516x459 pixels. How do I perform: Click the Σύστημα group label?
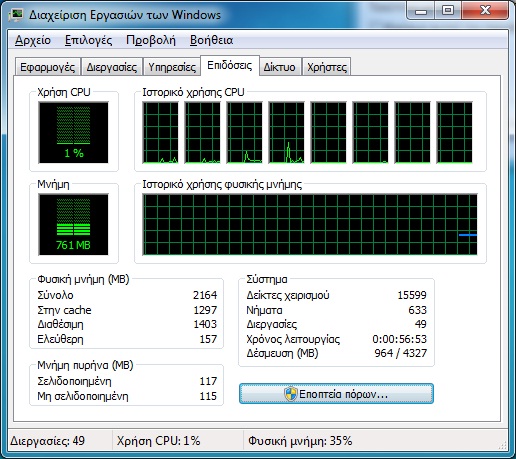point(267,279)
